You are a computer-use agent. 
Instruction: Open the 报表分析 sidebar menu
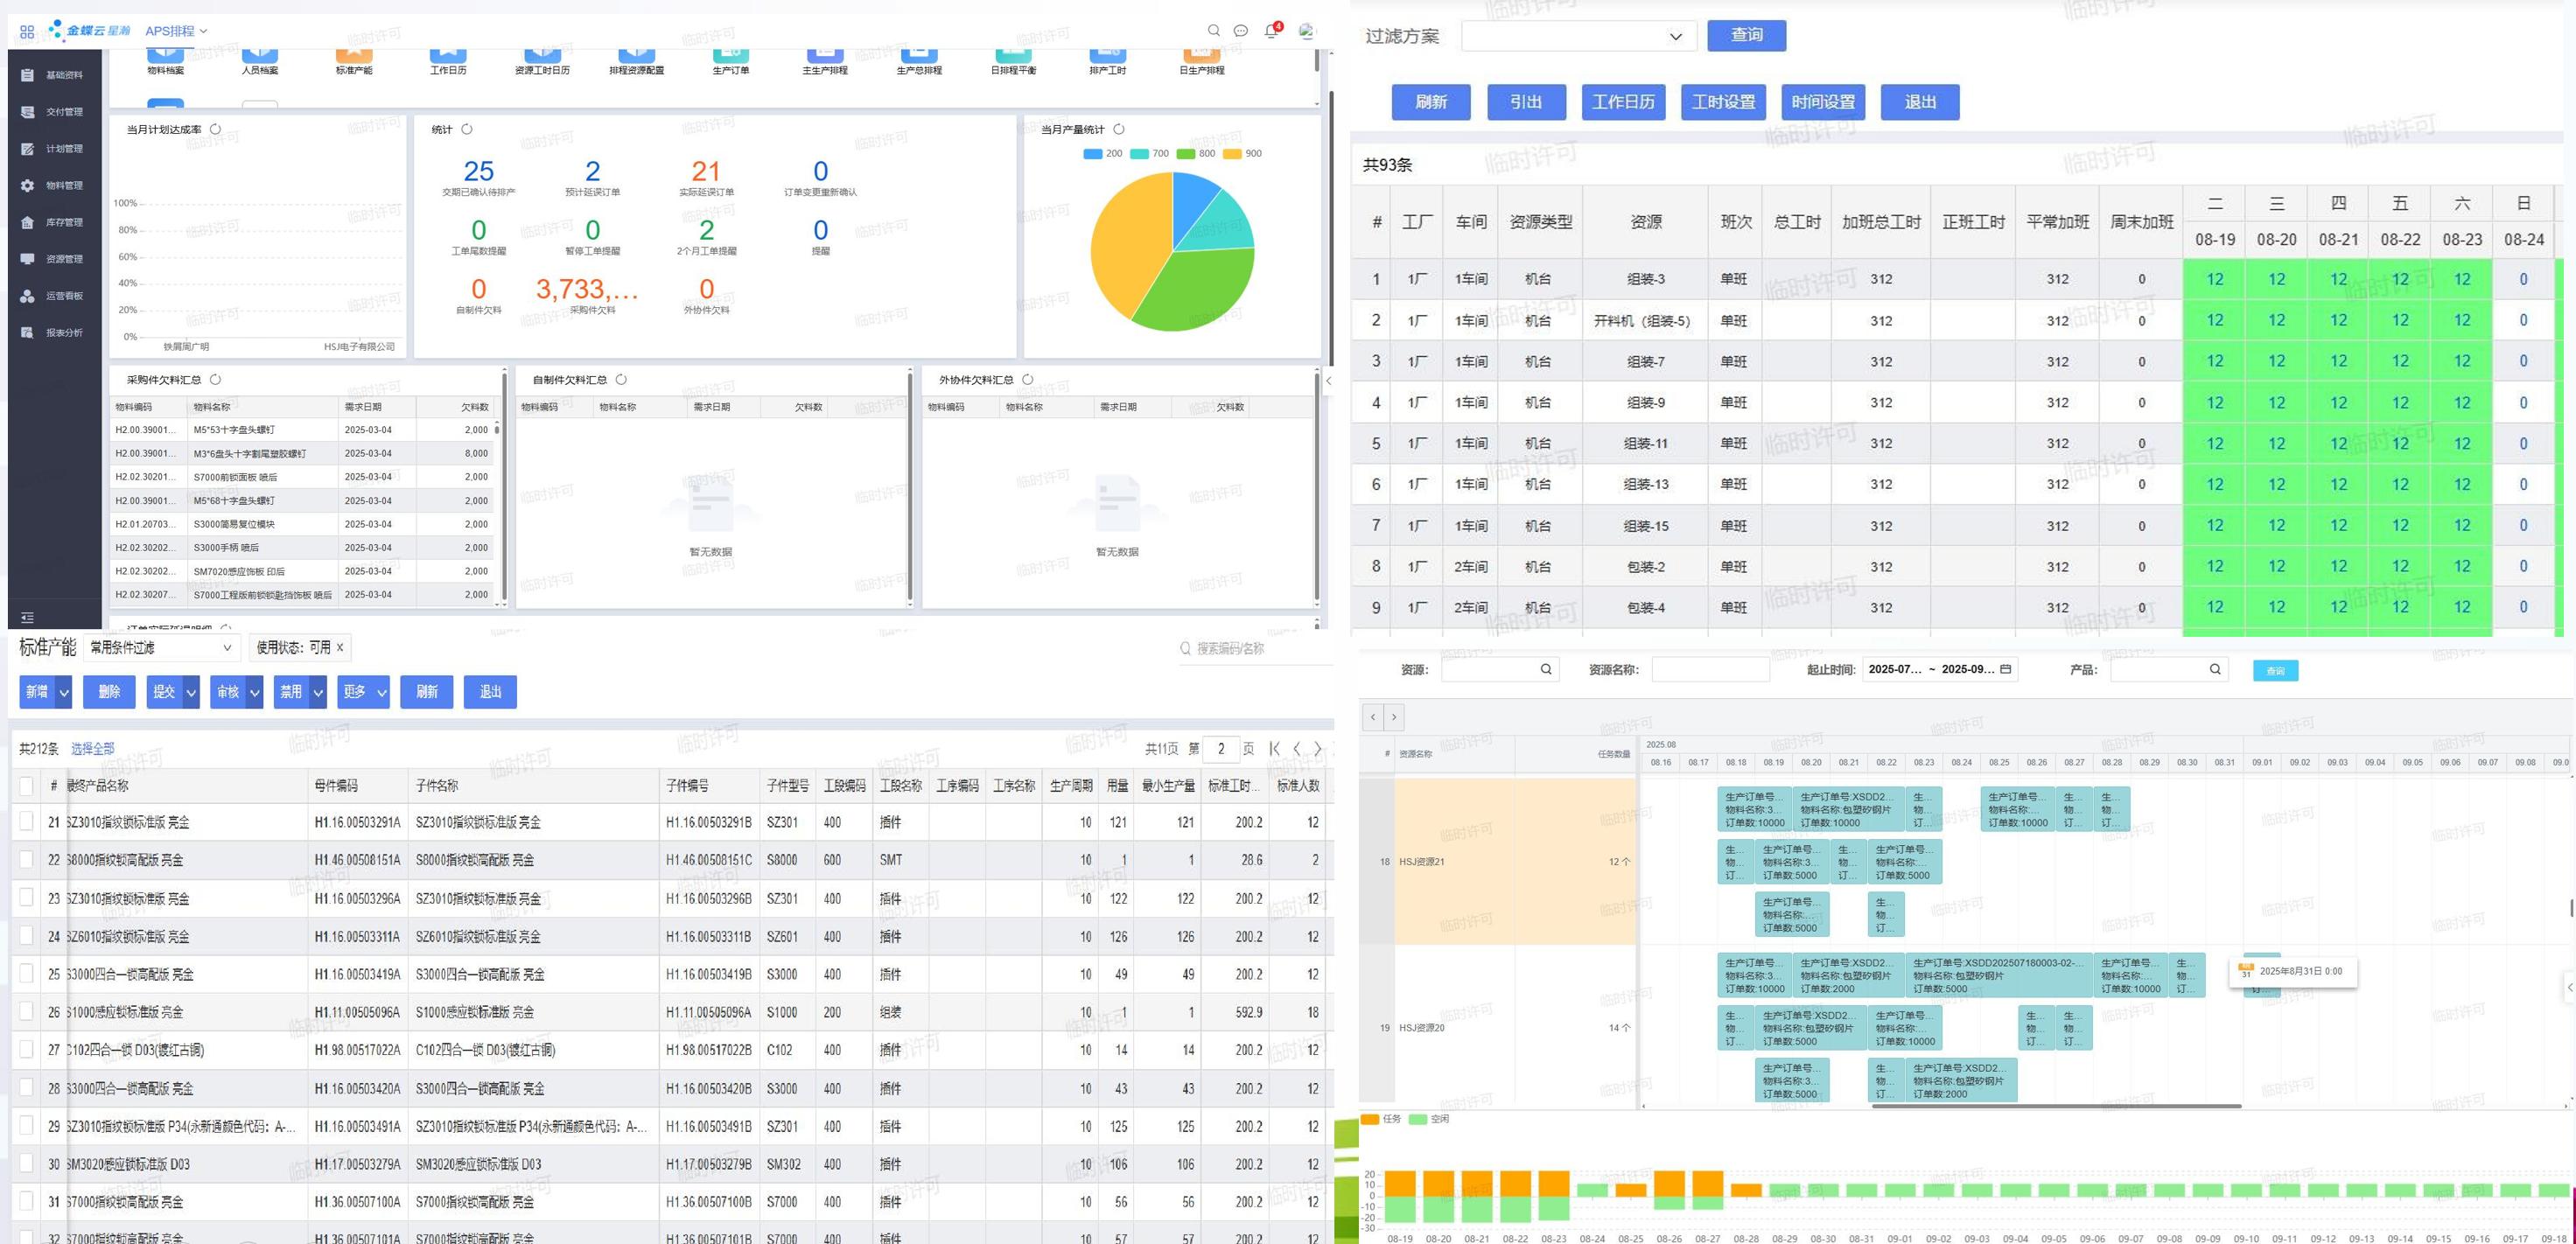point(54,332)
